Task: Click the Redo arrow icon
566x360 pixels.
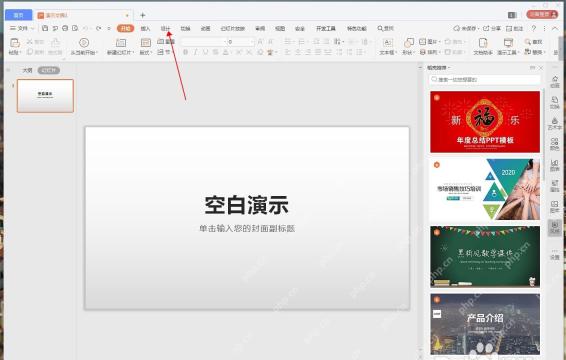Action: 98,28
